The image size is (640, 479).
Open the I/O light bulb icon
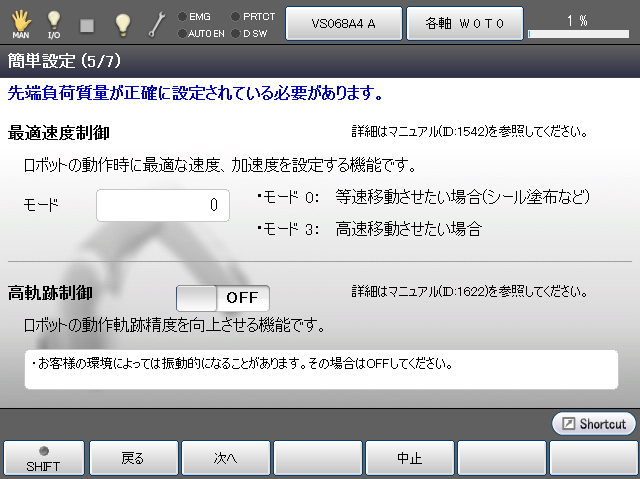pyautogui.click(x=54, y=22)
